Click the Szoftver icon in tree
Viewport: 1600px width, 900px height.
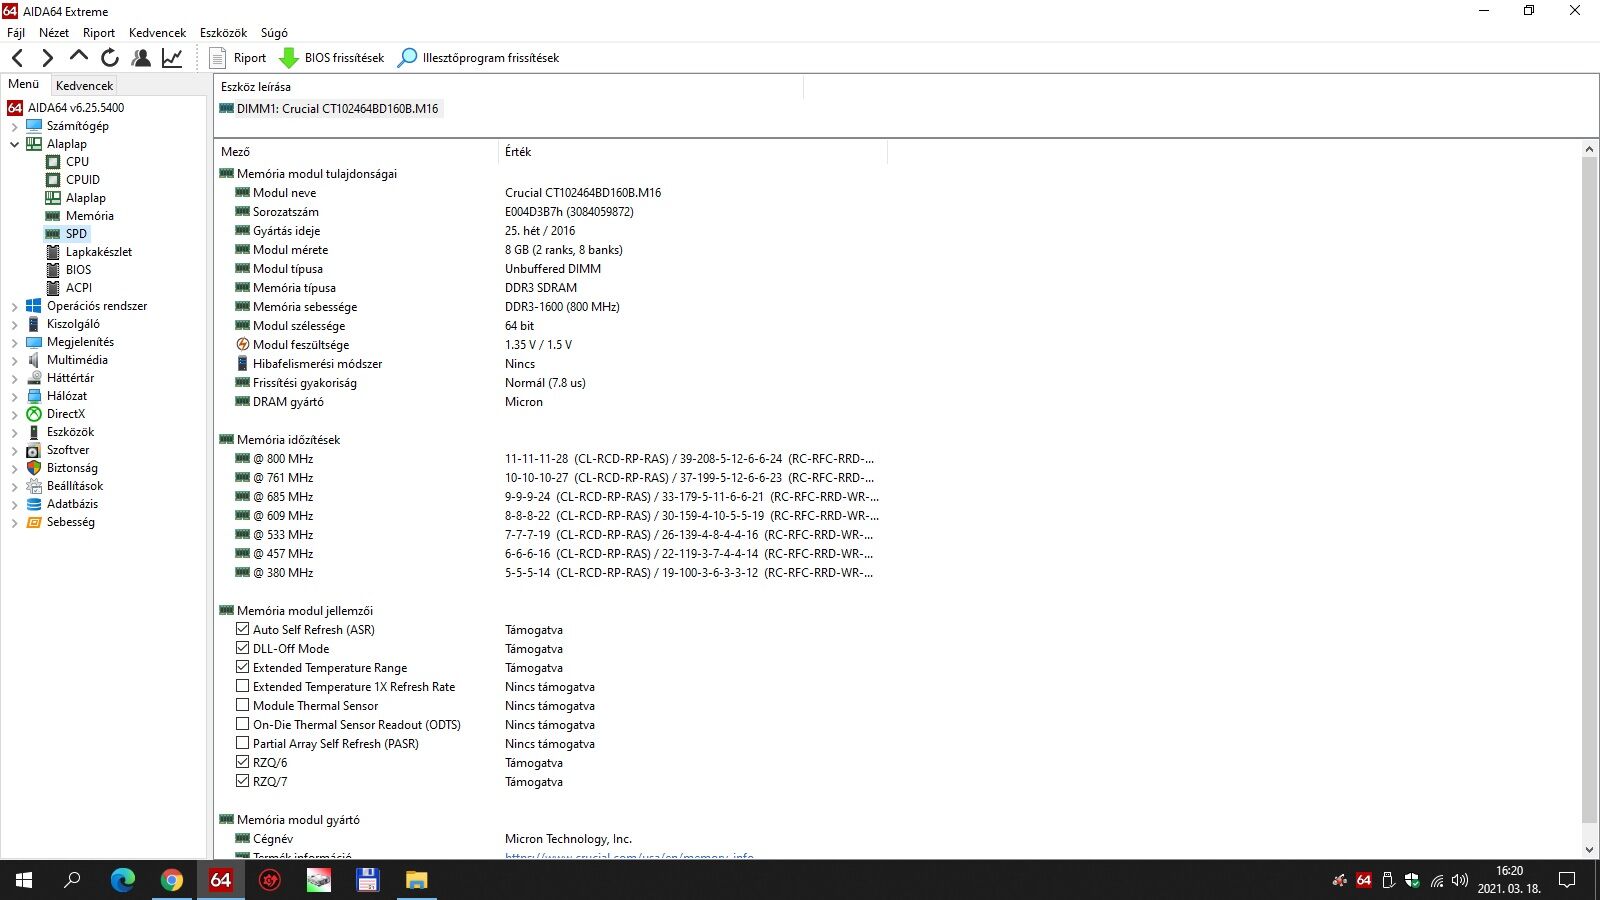34,450
